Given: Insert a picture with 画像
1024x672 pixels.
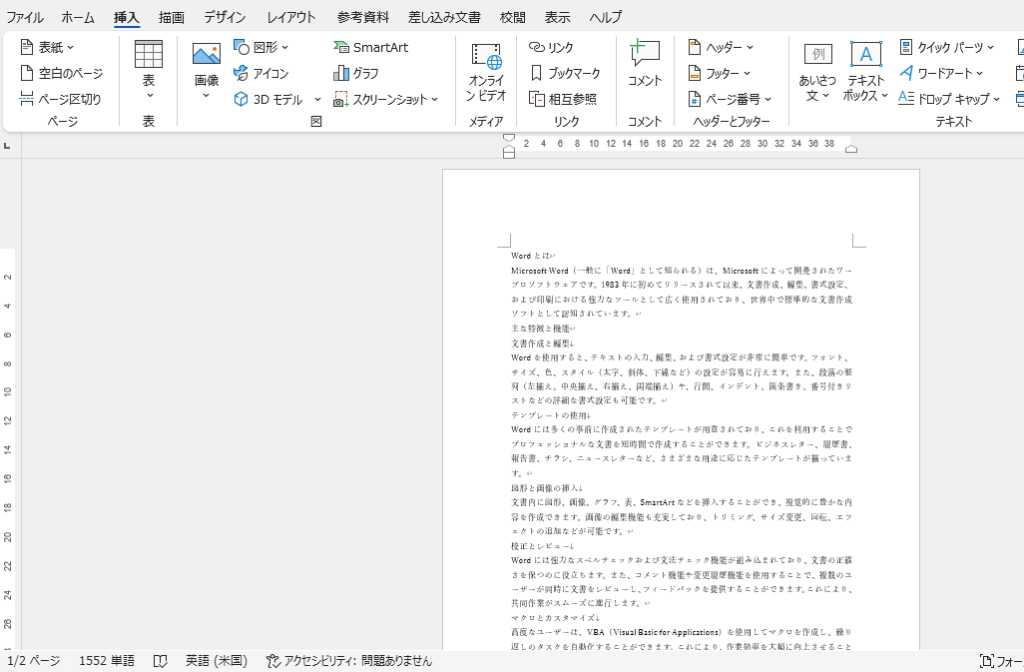Looking at the screenshot, I should click(x=206, y=71).
